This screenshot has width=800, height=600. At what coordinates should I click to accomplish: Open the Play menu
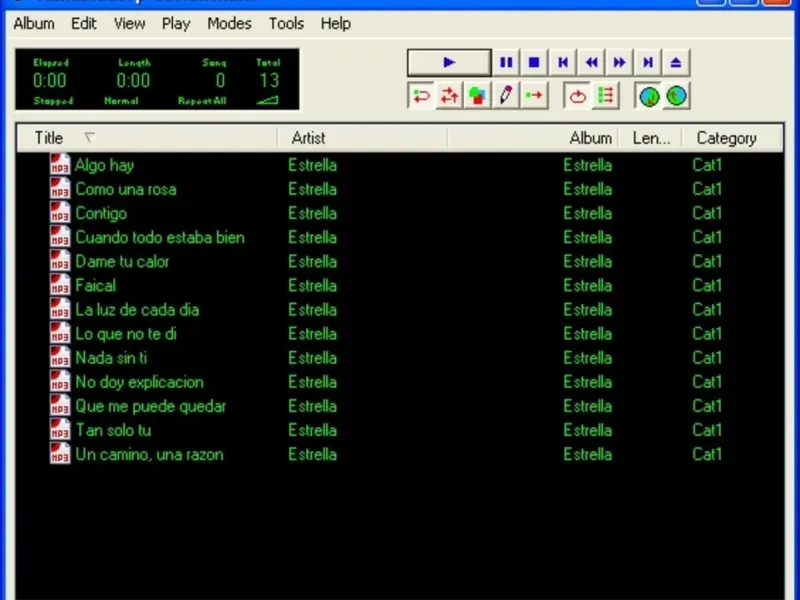(x=176, y=23)
